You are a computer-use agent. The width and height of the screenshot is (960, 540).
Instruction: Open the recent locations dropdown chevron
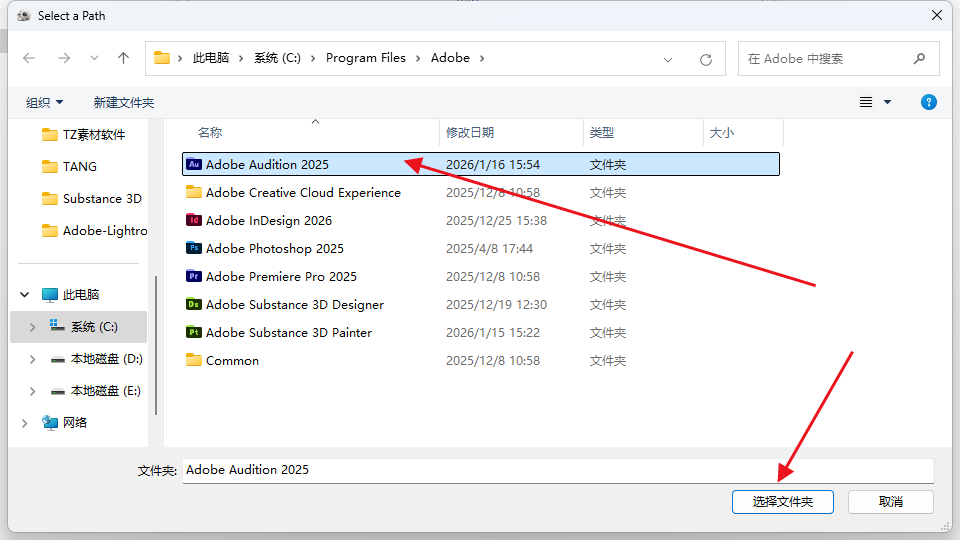point(94,58)
